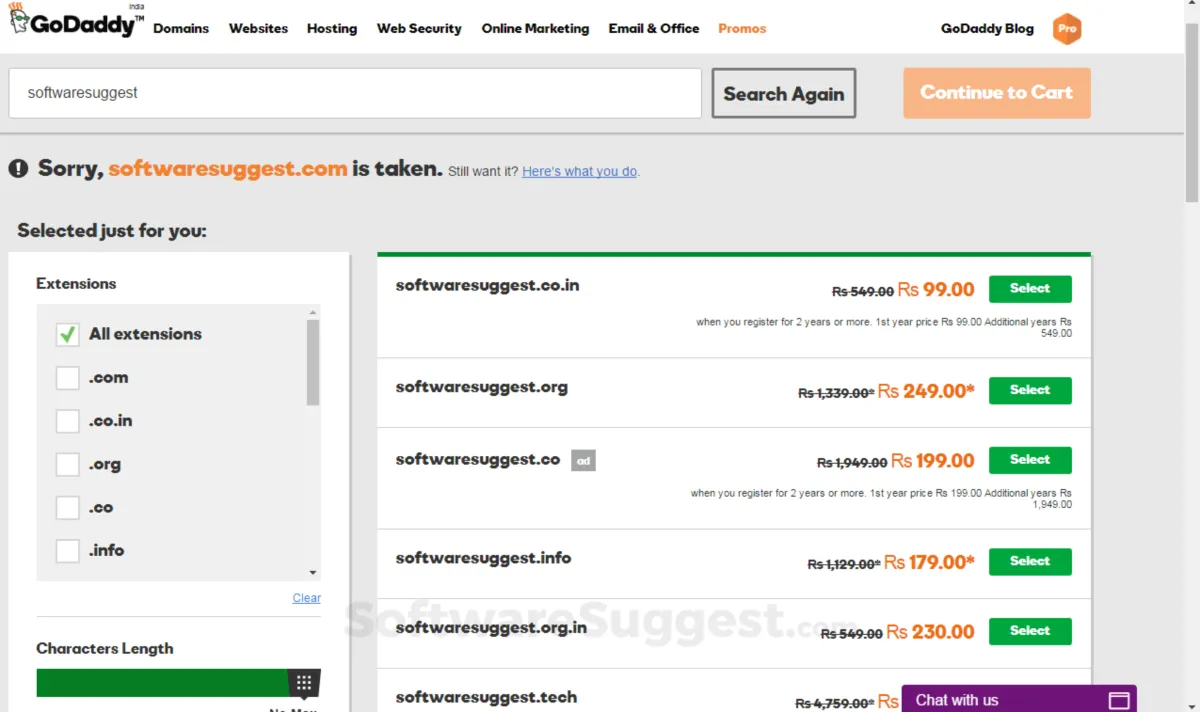The height and width of the screenshot is (712, 1200).
Task: Open the GoDaddy Pro badge icon
Action: pyautogui.click(x=1067, y=29)
